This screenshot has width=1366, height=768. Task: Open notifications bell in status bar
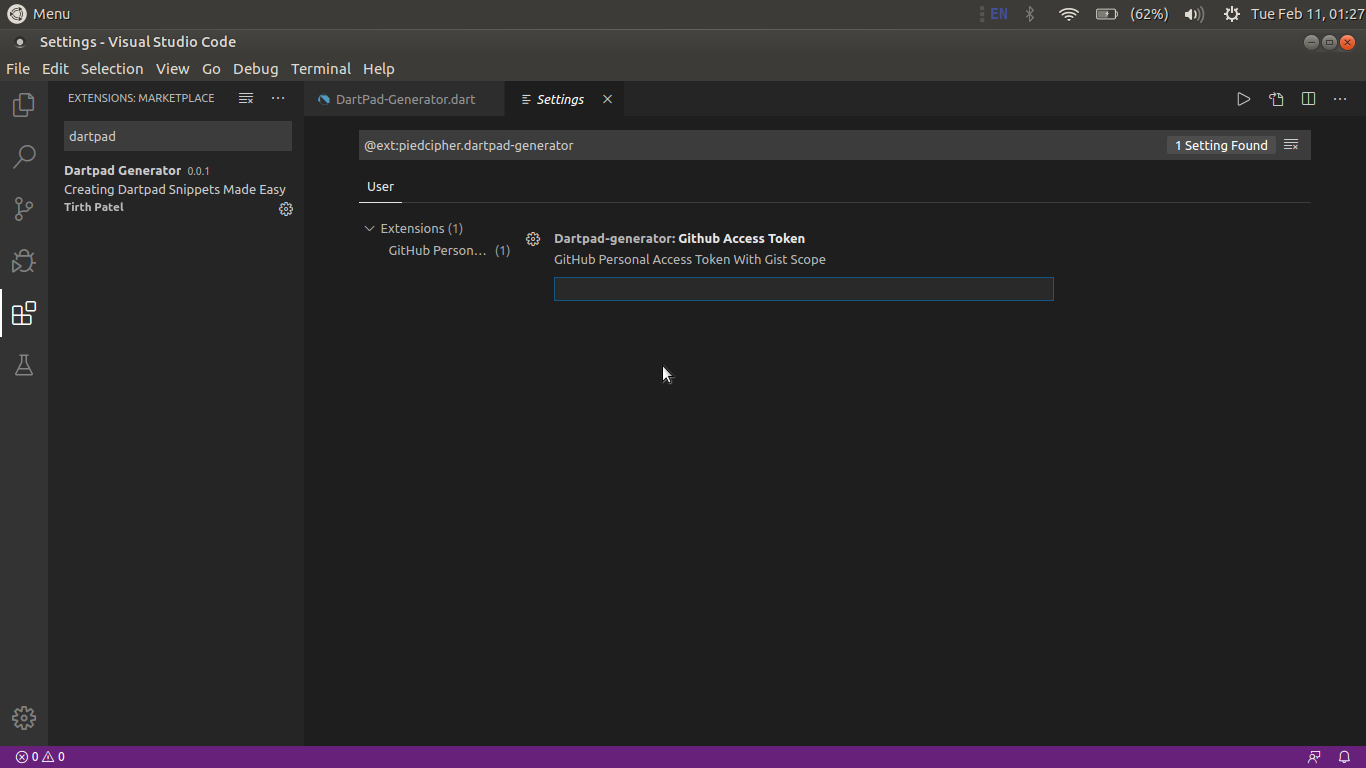pos(1345,757)
